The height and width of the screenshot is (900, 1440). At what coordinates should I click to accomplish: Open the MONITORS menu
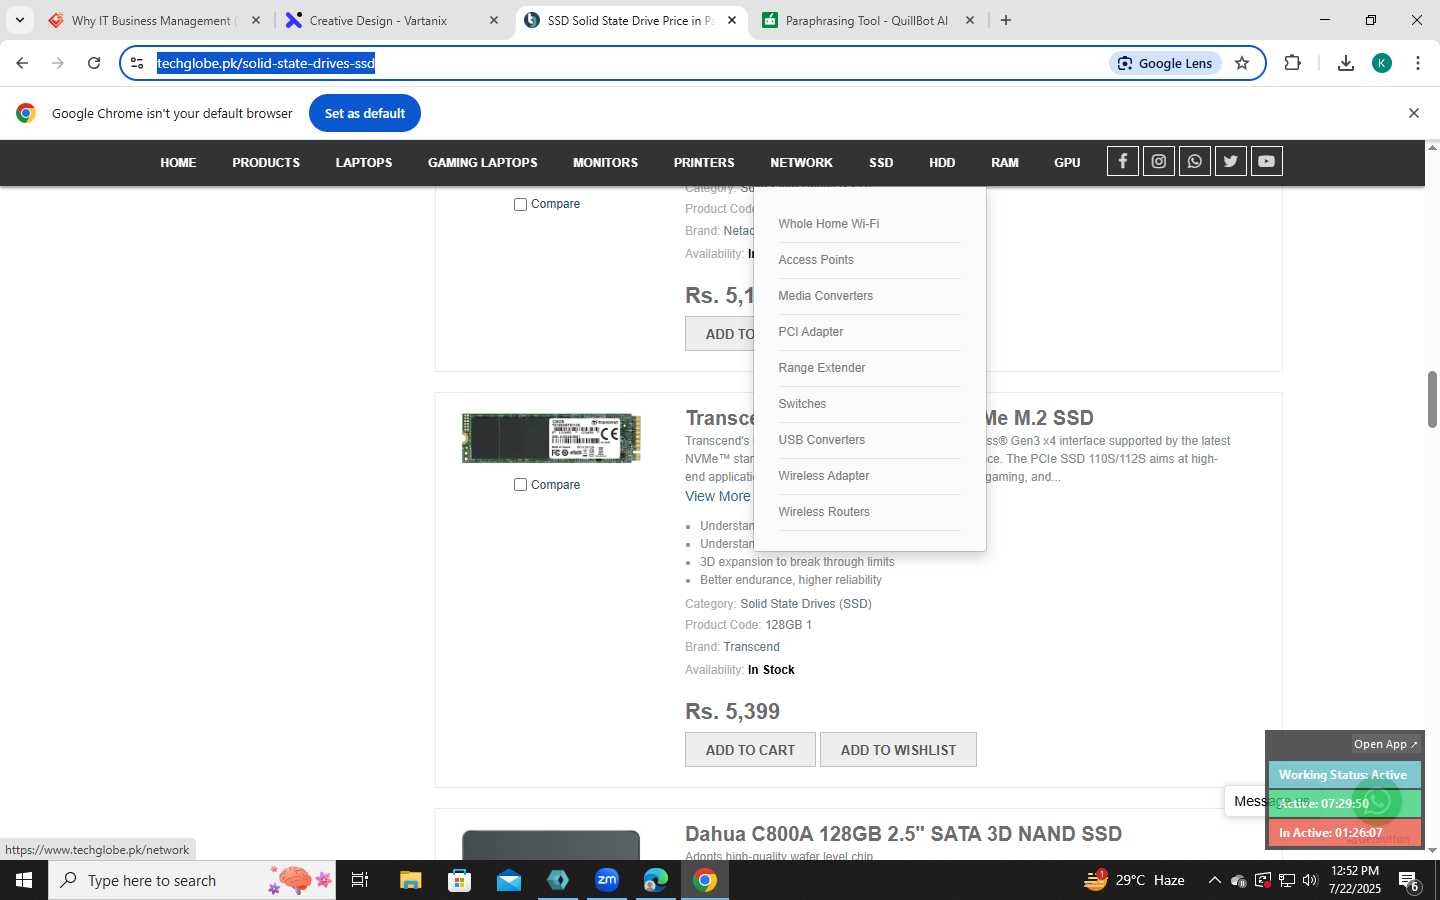tap(605, 163)
